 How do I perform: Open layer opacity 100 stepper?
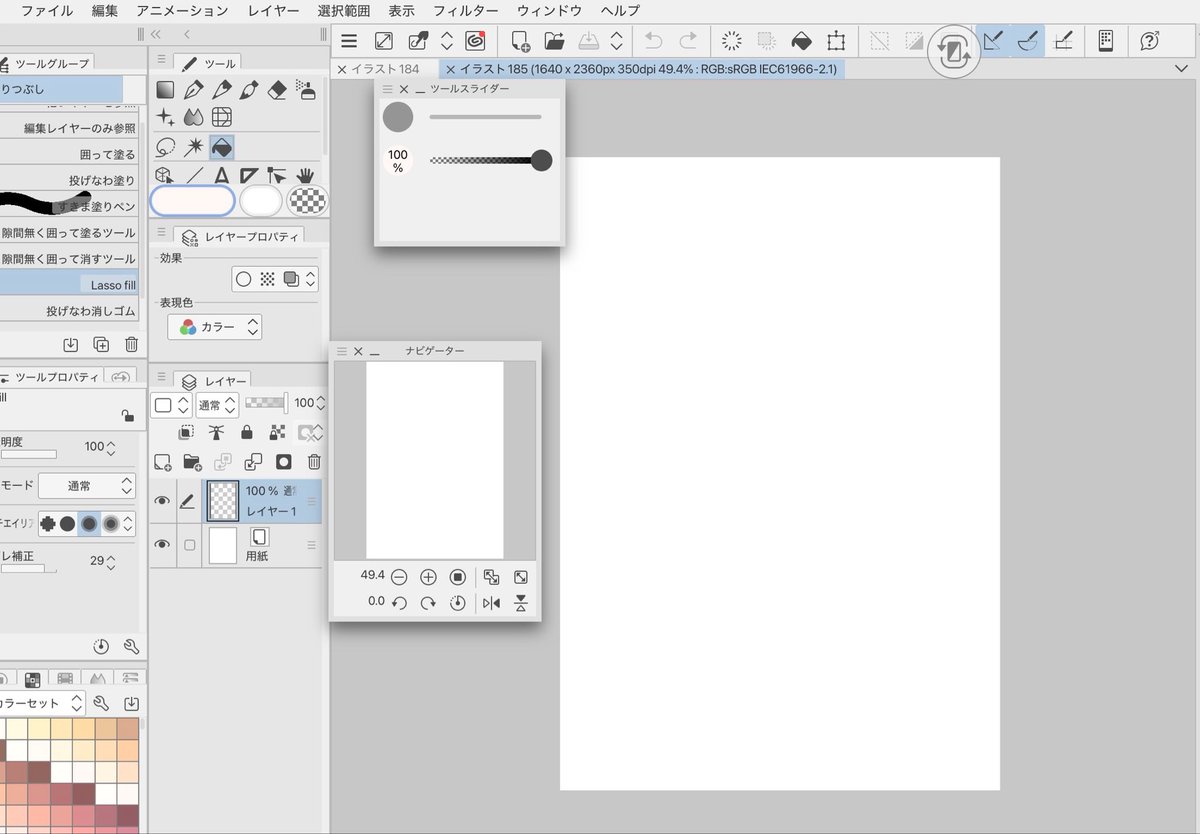tap(321, 403)
